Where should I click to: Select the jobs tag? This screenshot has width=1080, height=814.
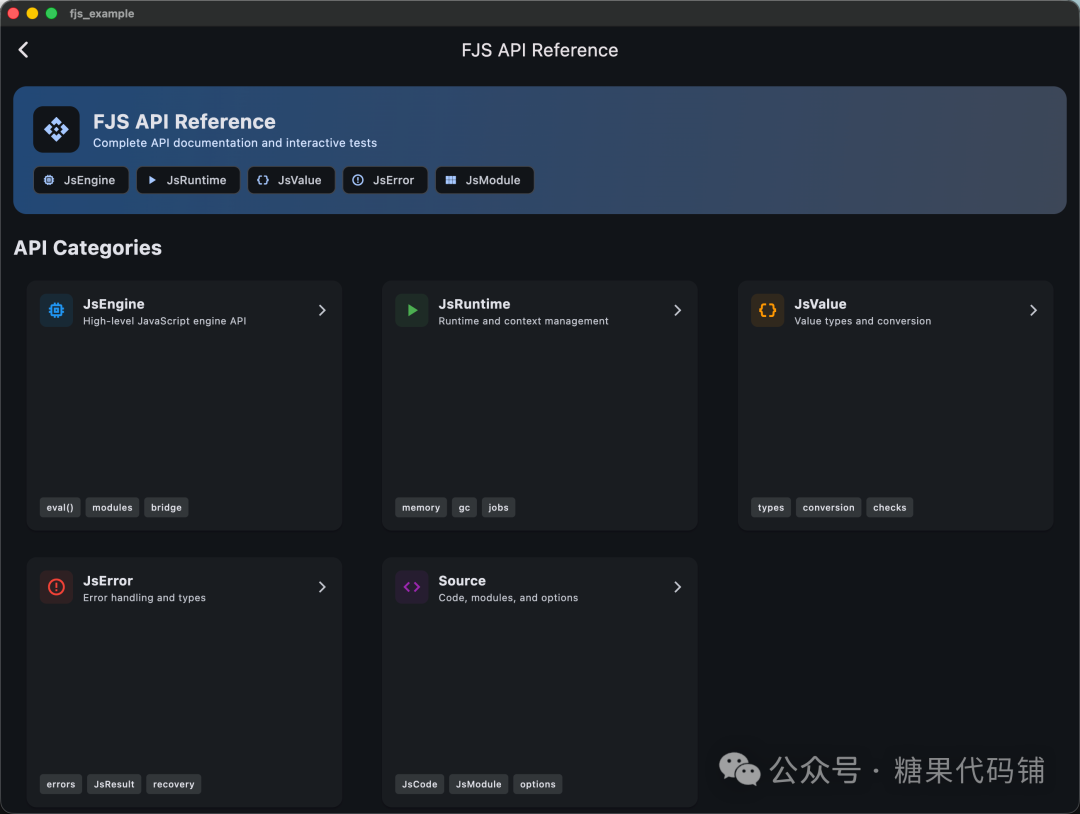click(x=498, y=508)
